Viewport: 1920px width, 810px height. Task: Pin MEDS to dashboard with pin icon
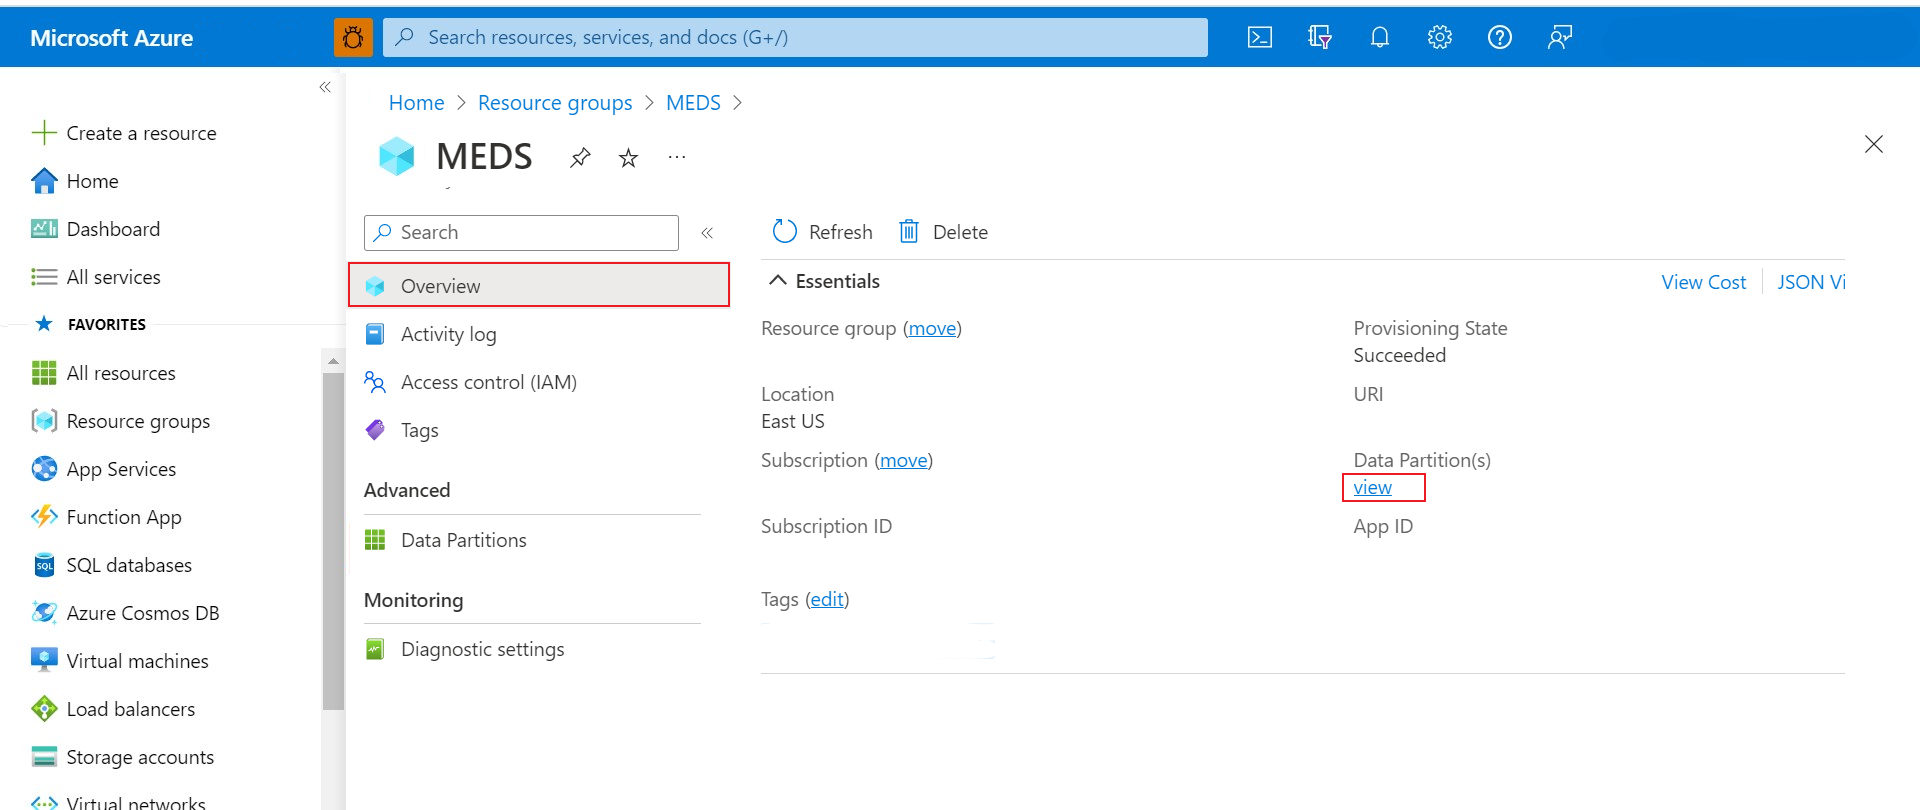(x=580, y=157)
